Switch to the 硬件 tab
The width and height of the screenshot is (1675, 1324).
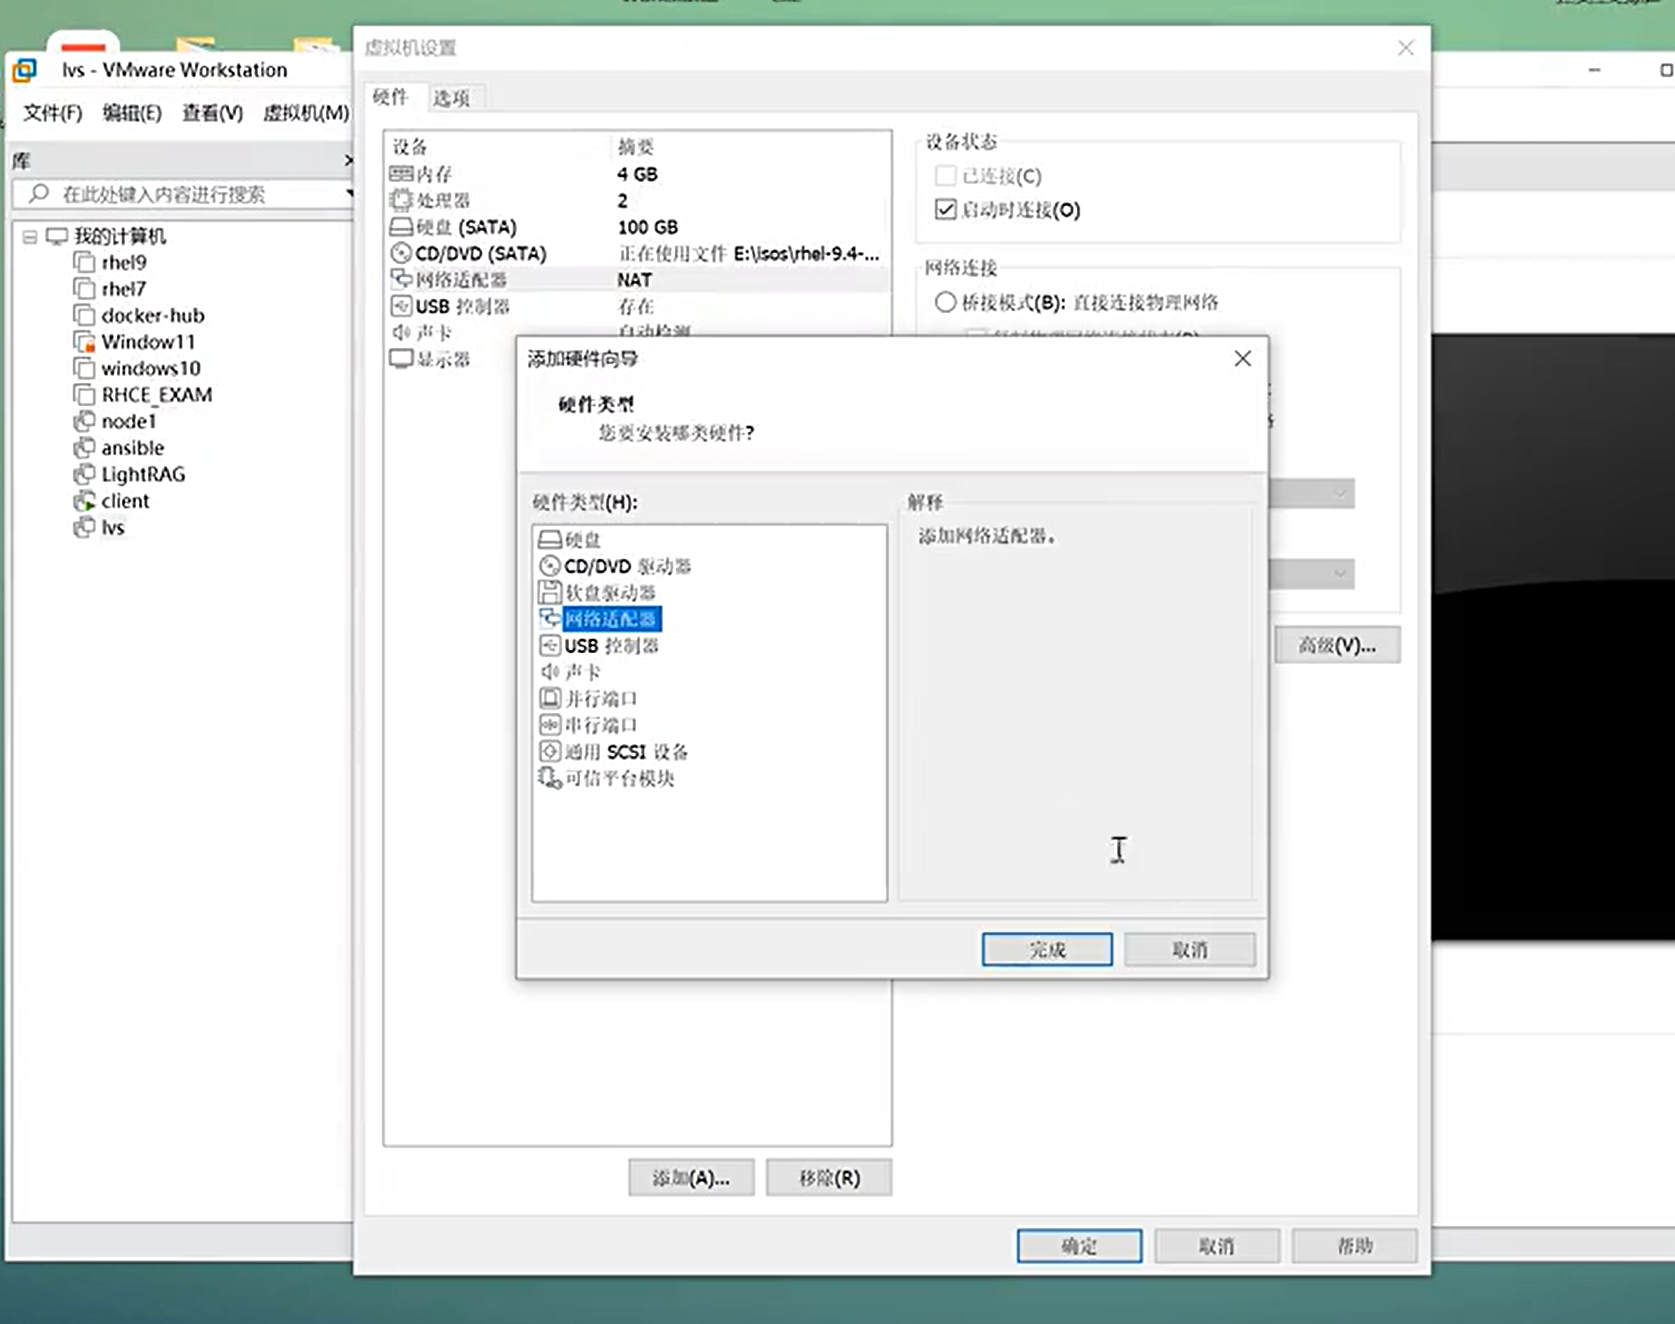pos(391,97)
